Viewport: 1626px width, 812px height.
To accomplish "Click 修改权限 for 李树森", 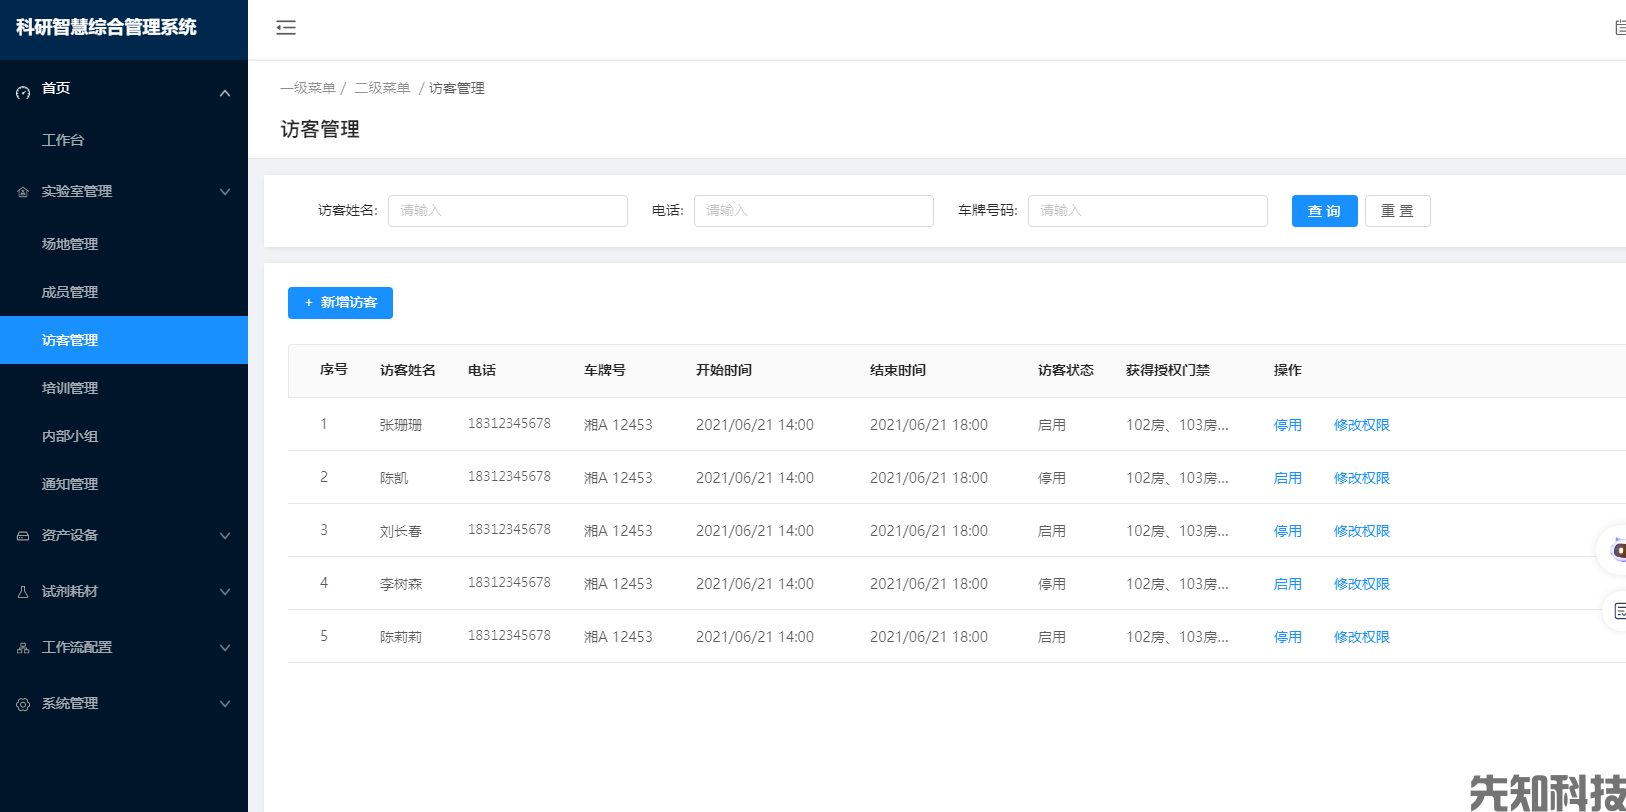I will (1361, 584).
